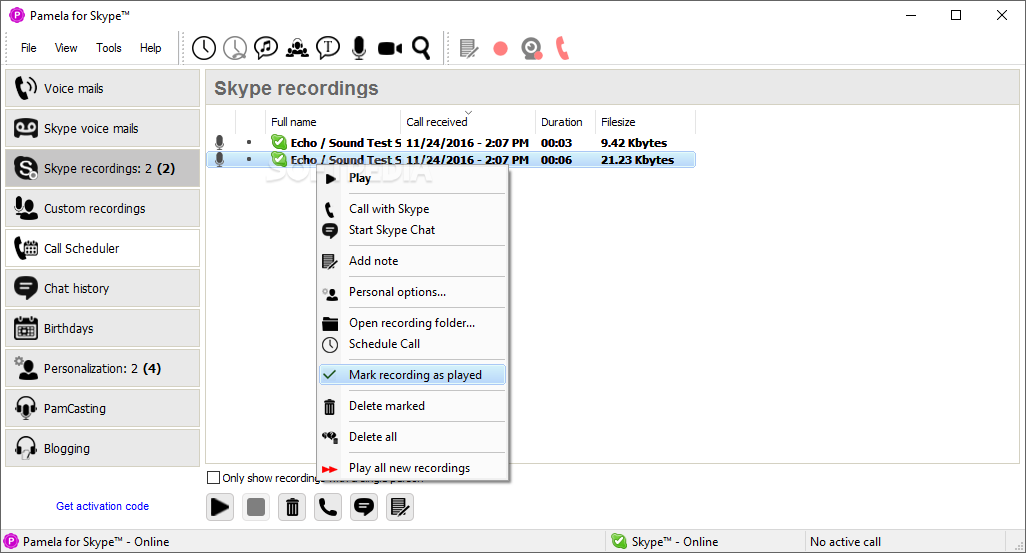
Task: Open the Personalization panel
Action: pyautogui.click(x=102, y=368)
